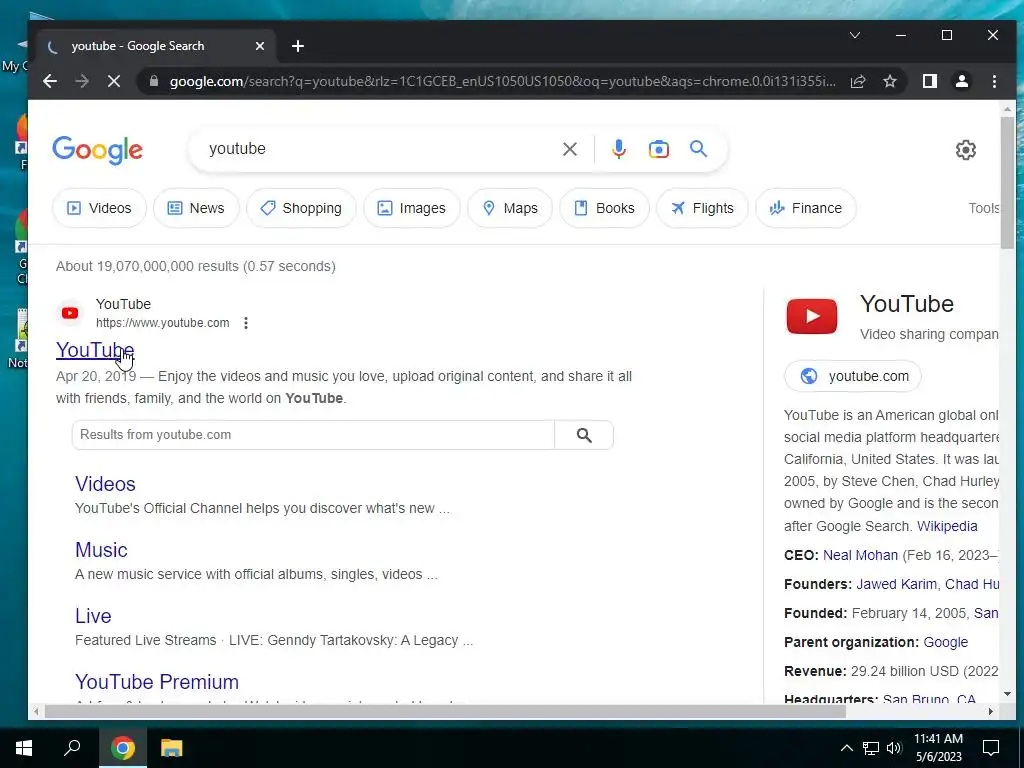1024x768 pixels.
Task: Open Google quick settings gear
Action: click(965, 150)
